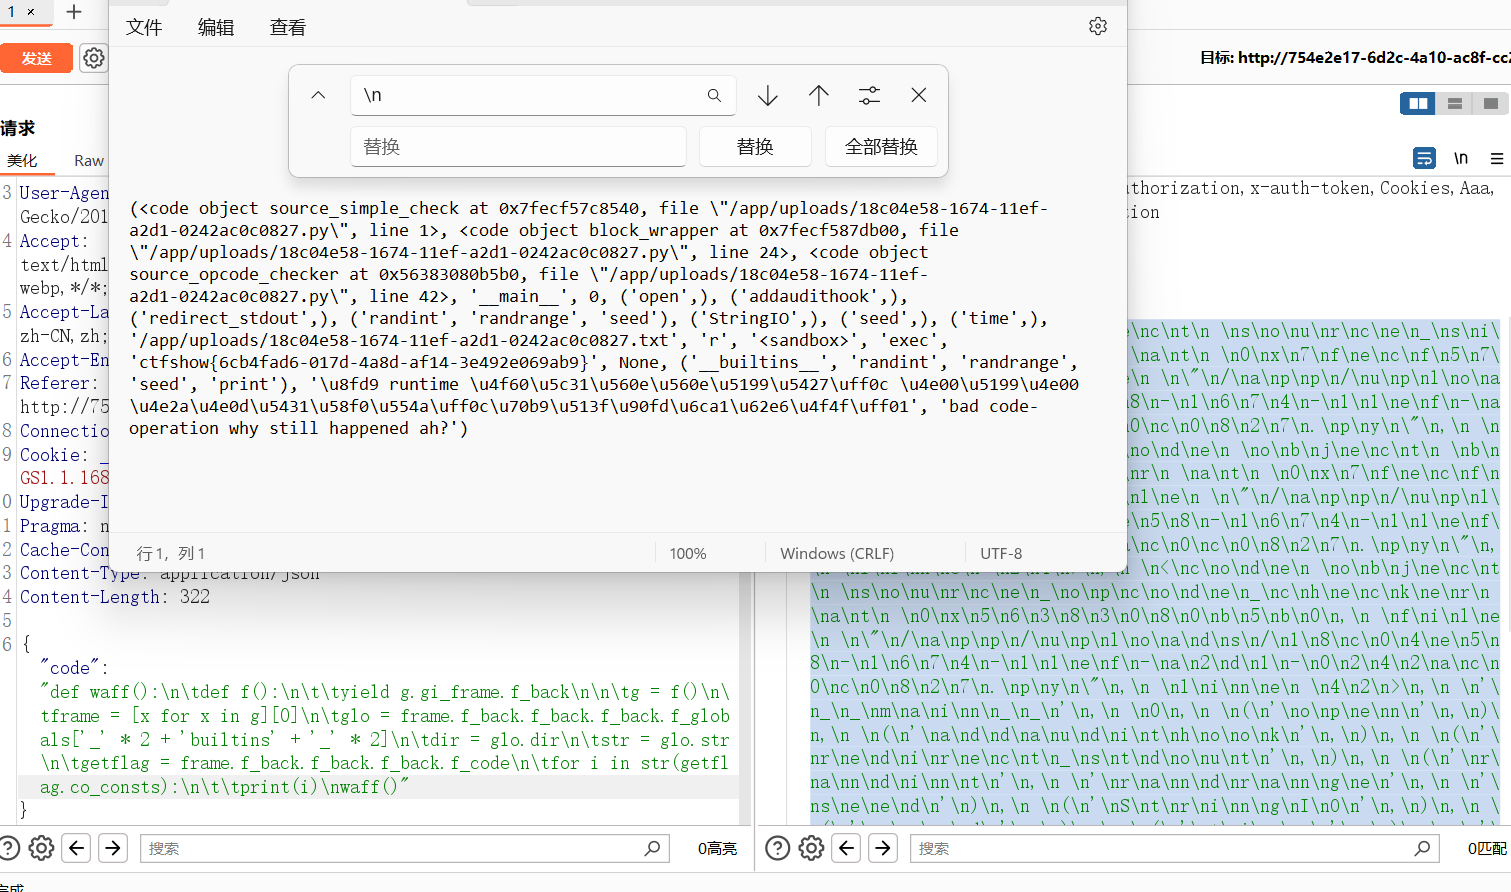Focus the 替换 replace input field
Screen dimensions: 1511x892
point(518,146)
